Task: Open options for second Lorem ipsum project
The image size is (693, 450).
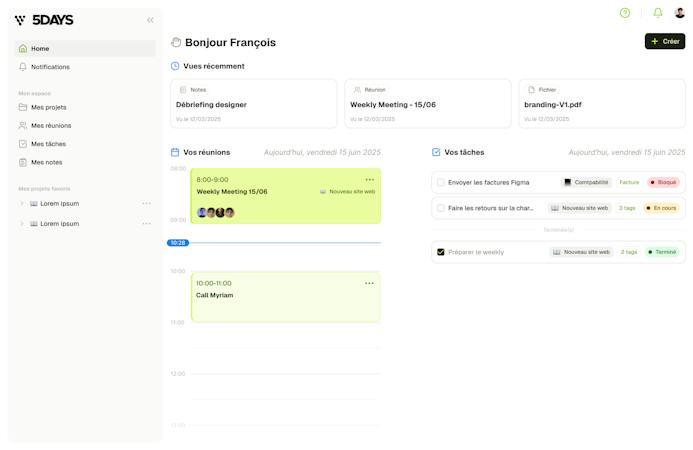Action: [x=146, y=224]
